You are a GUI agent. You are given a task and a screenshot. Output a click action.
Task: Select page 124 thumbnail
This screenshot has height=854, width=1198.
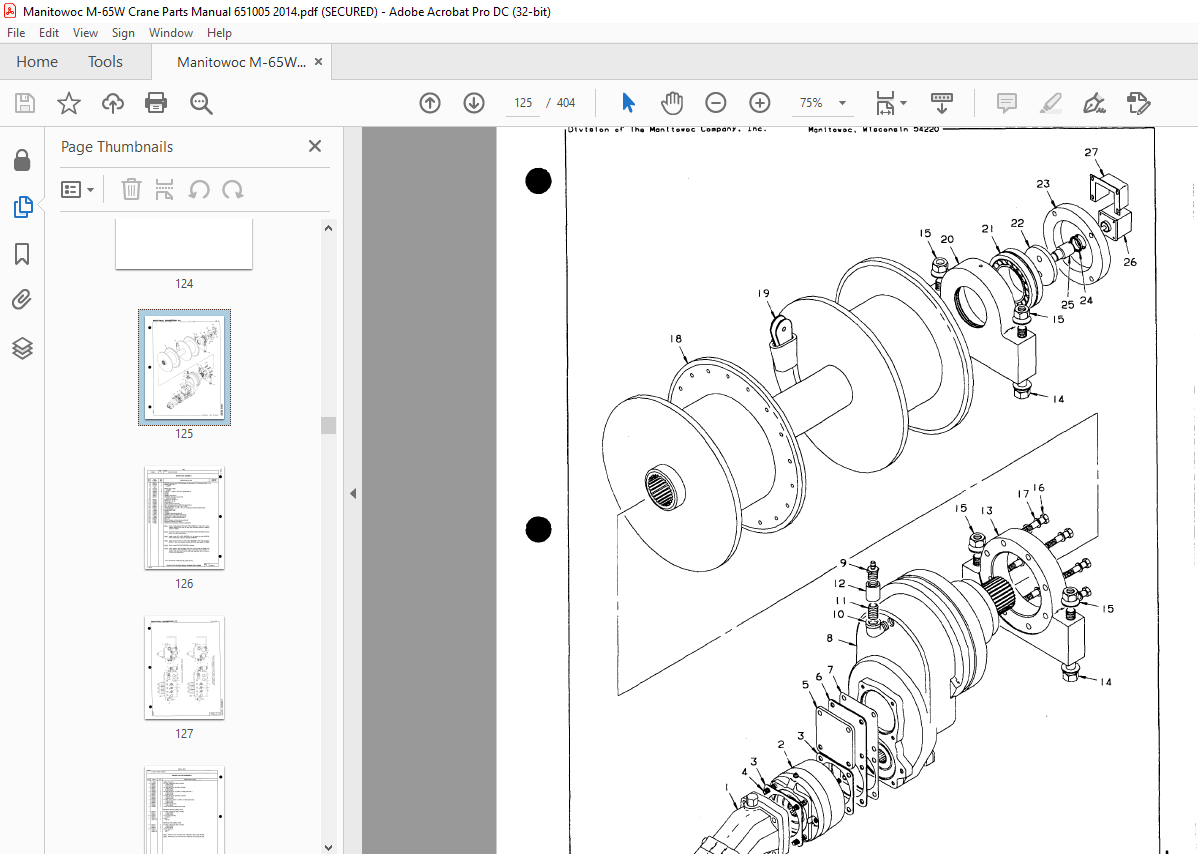184,244
